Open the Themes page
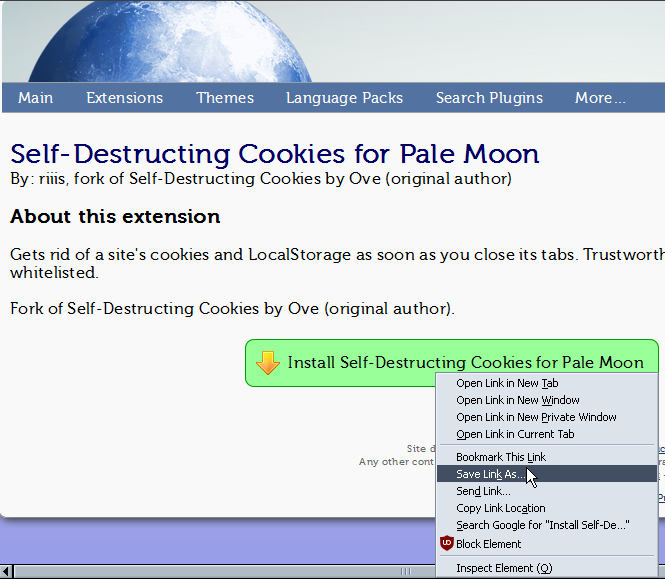 225,98
